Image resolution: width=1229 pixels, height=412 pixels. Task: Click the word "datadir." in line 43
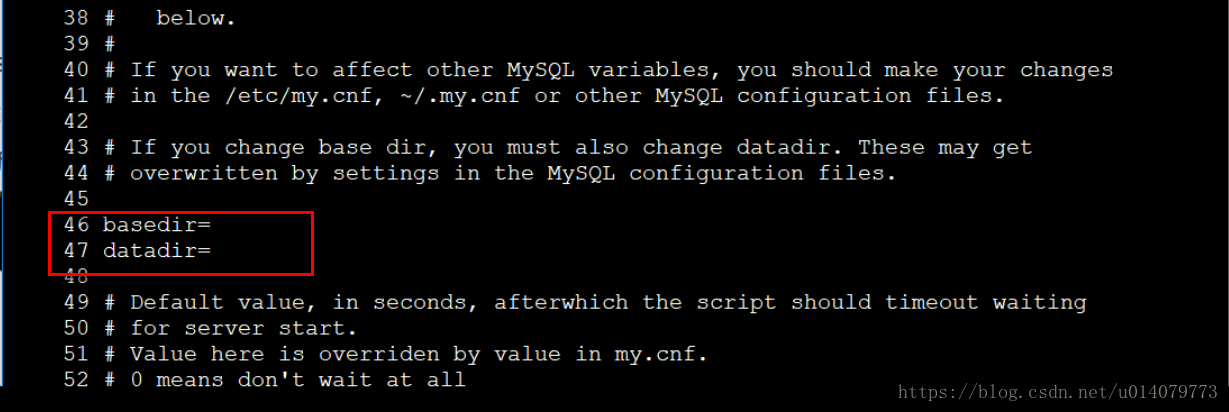tap(791, 147)
